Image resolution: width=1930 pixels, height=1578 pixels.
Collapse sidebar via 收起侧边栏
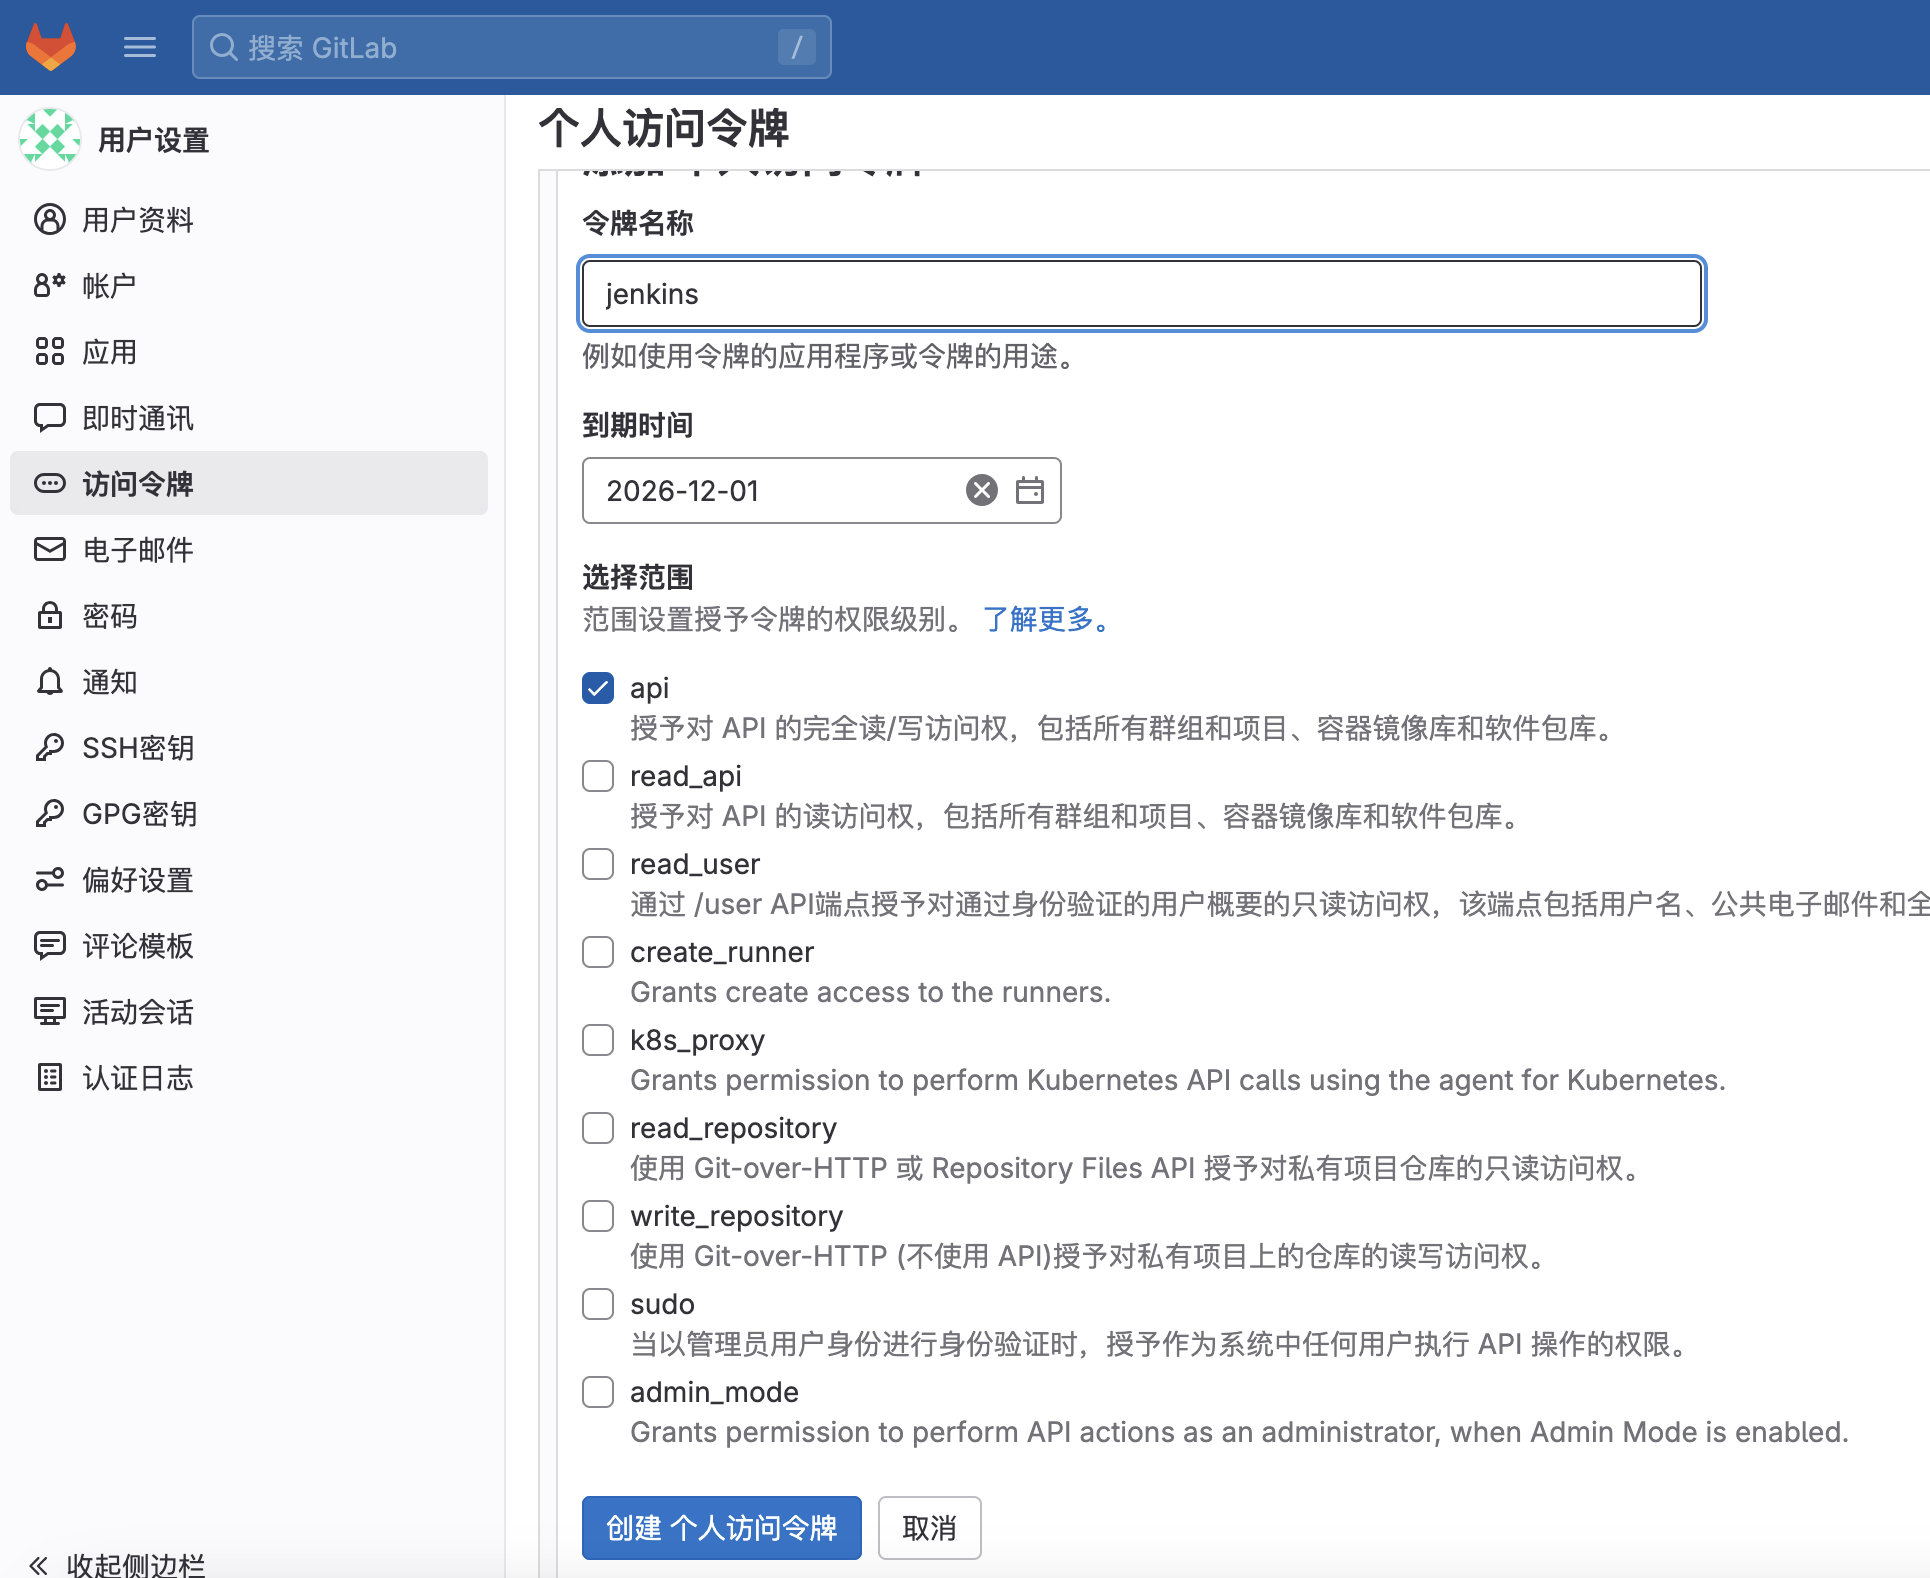118,1564
